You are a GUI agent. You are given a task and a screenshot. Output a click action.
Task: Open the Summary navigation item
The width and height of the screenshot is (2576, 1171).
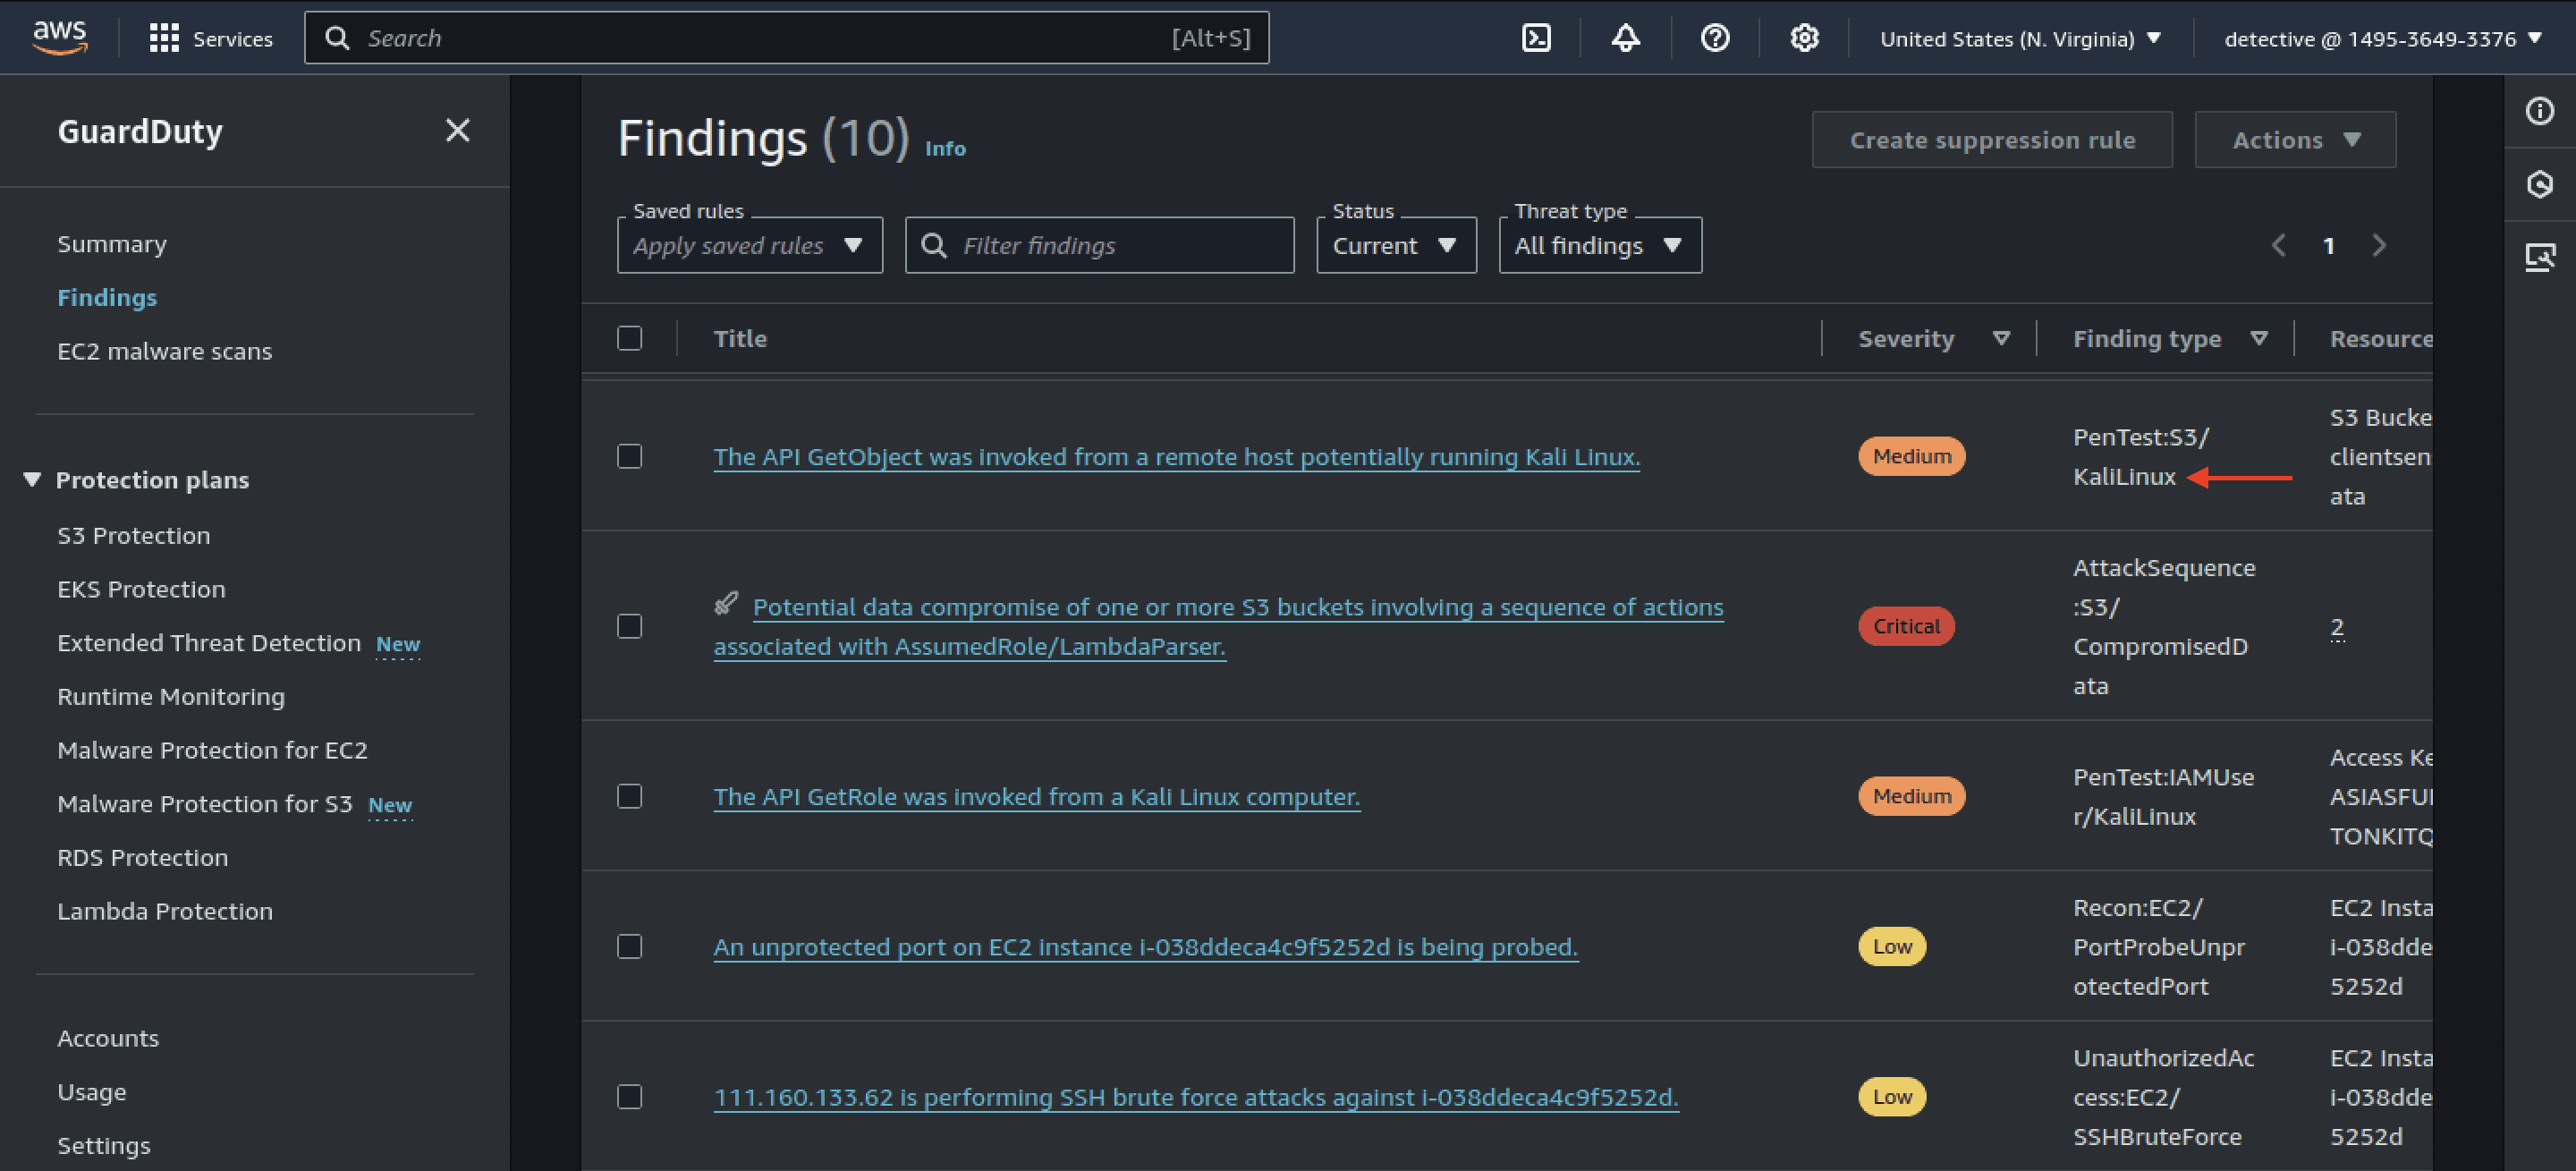tap(112, 244)
